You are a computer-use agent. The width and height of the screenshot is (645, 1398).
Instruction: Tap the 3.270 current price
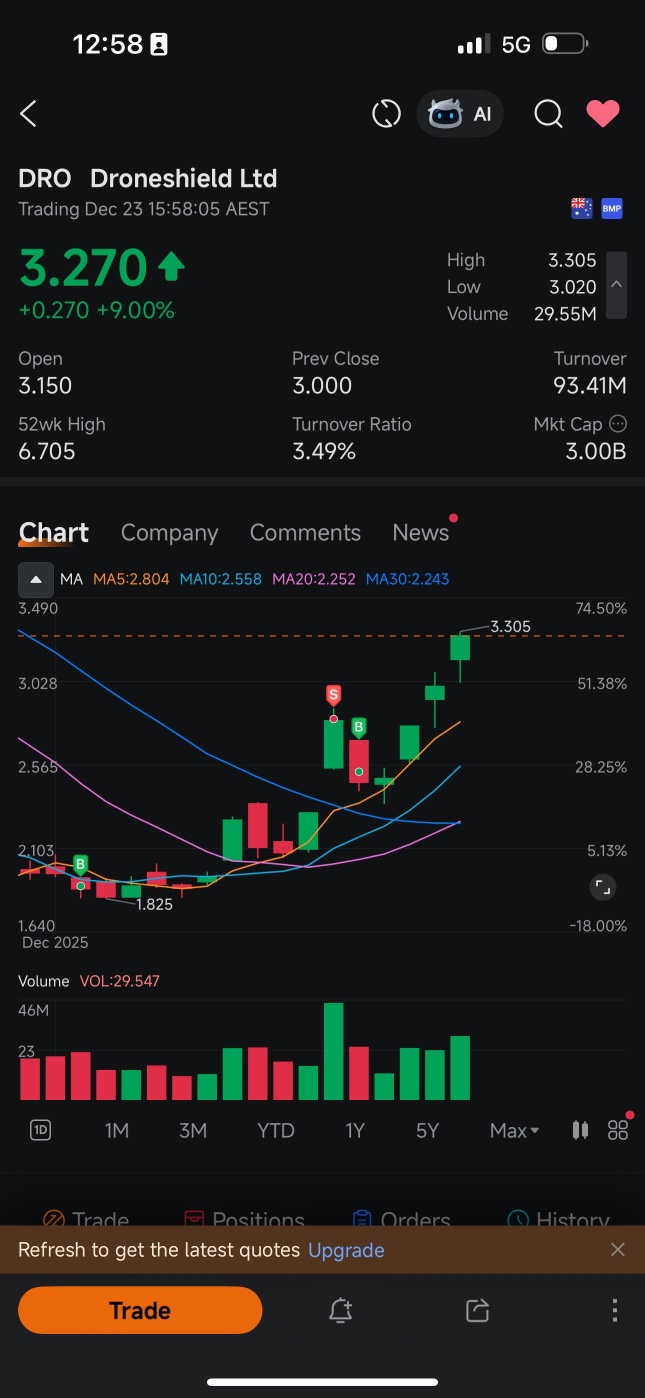pos(83,267)
